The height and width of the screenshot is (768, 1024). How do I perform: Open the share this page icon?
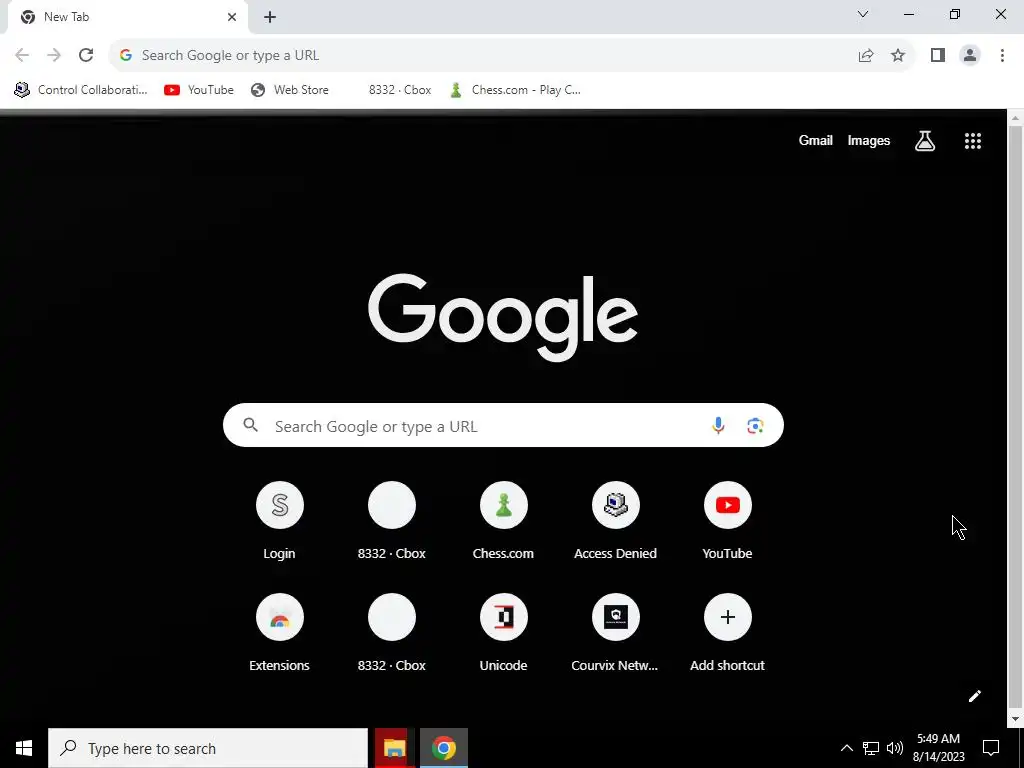pos(866,56)
